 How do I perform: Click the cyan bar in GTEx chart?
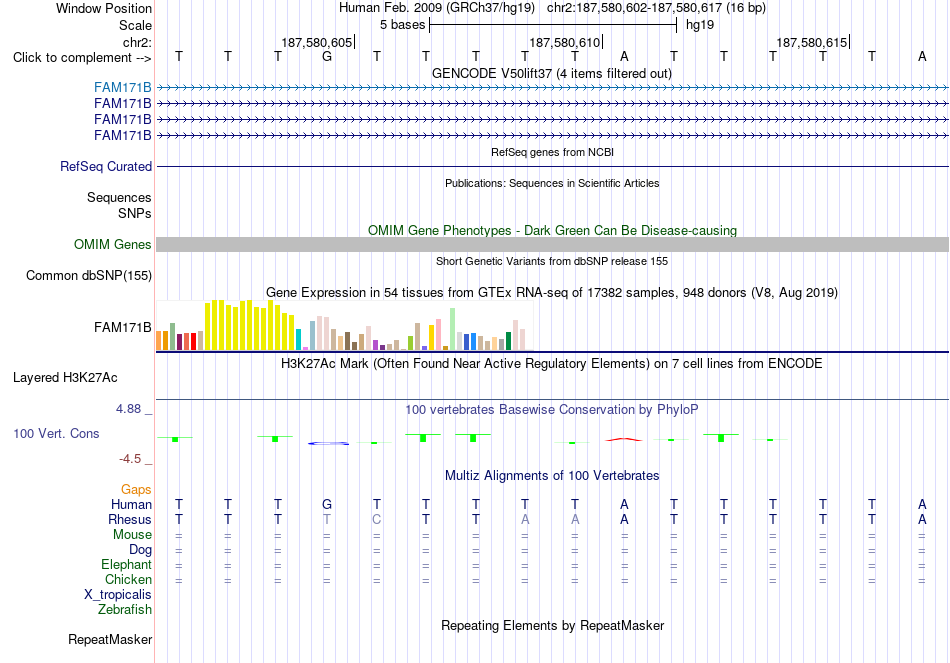click(299, 339)
